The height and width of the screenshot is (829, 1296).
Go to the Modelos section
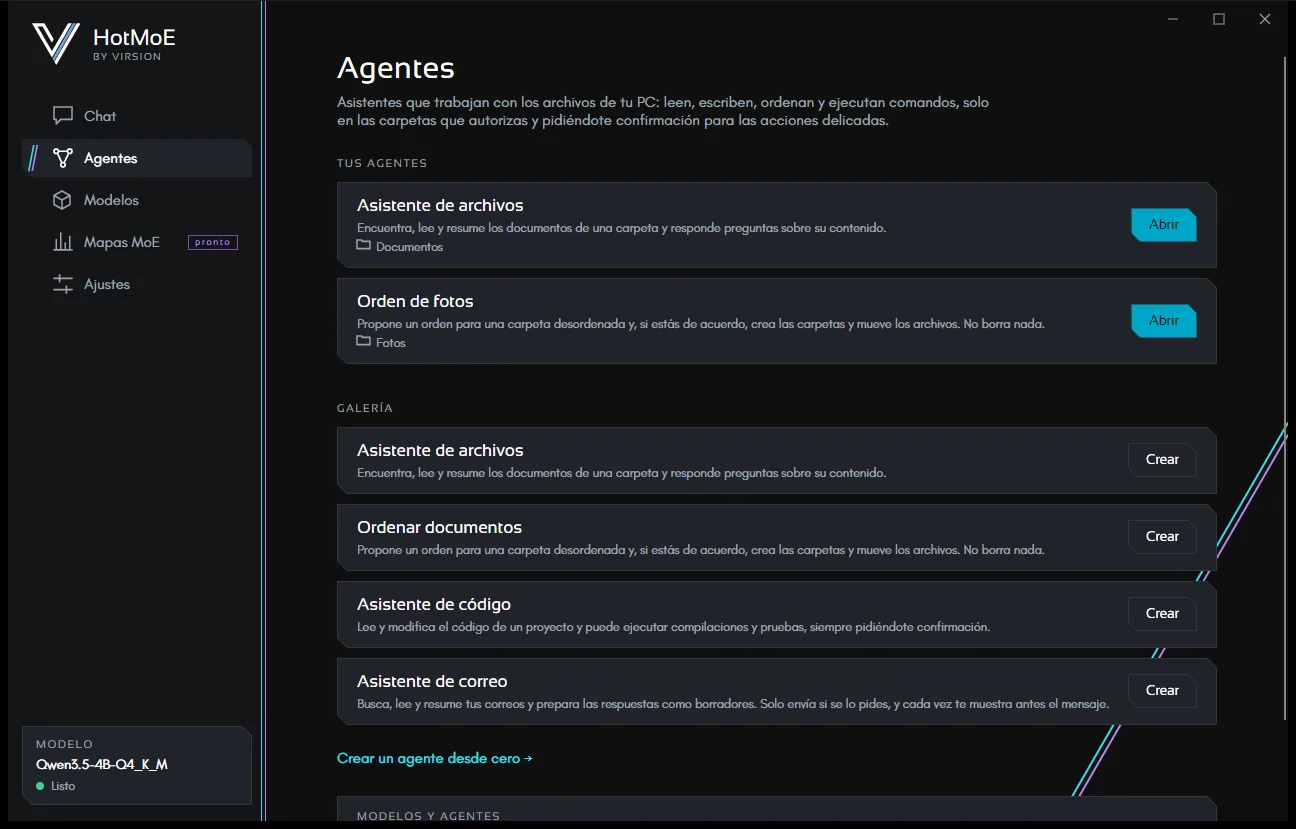click(x=137, y=200)
